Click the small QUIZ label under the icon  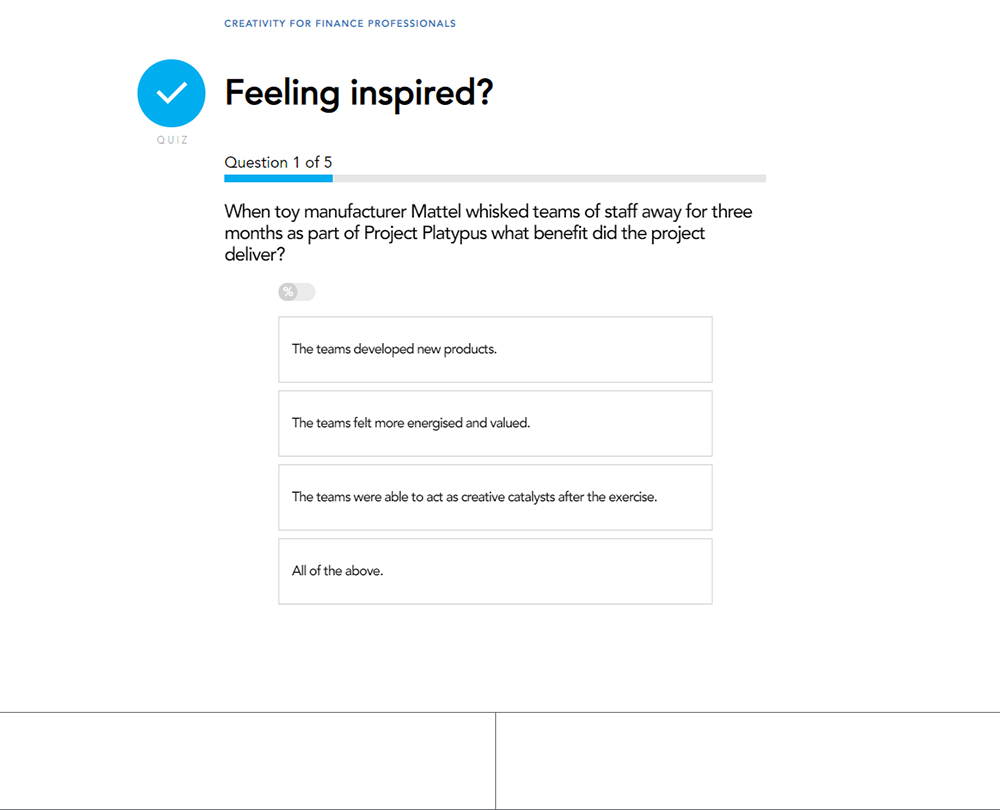tap(172, 140)
